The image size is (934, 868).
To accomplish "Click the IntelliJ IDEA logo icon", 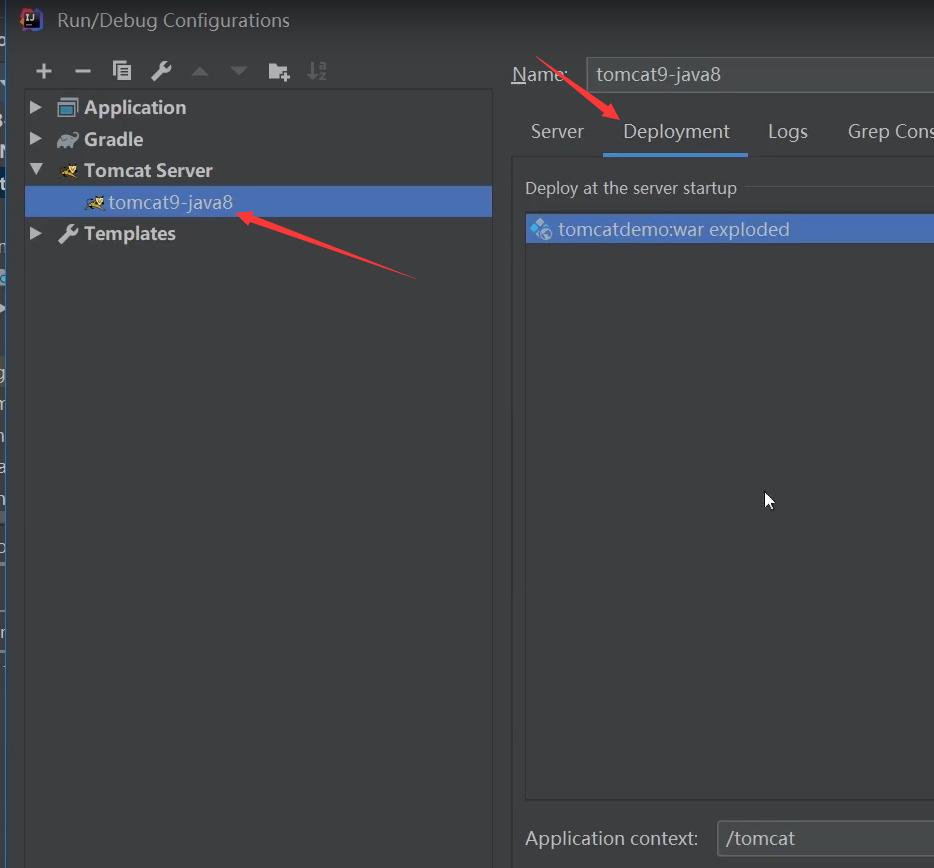I will click(x=32, y=20).
